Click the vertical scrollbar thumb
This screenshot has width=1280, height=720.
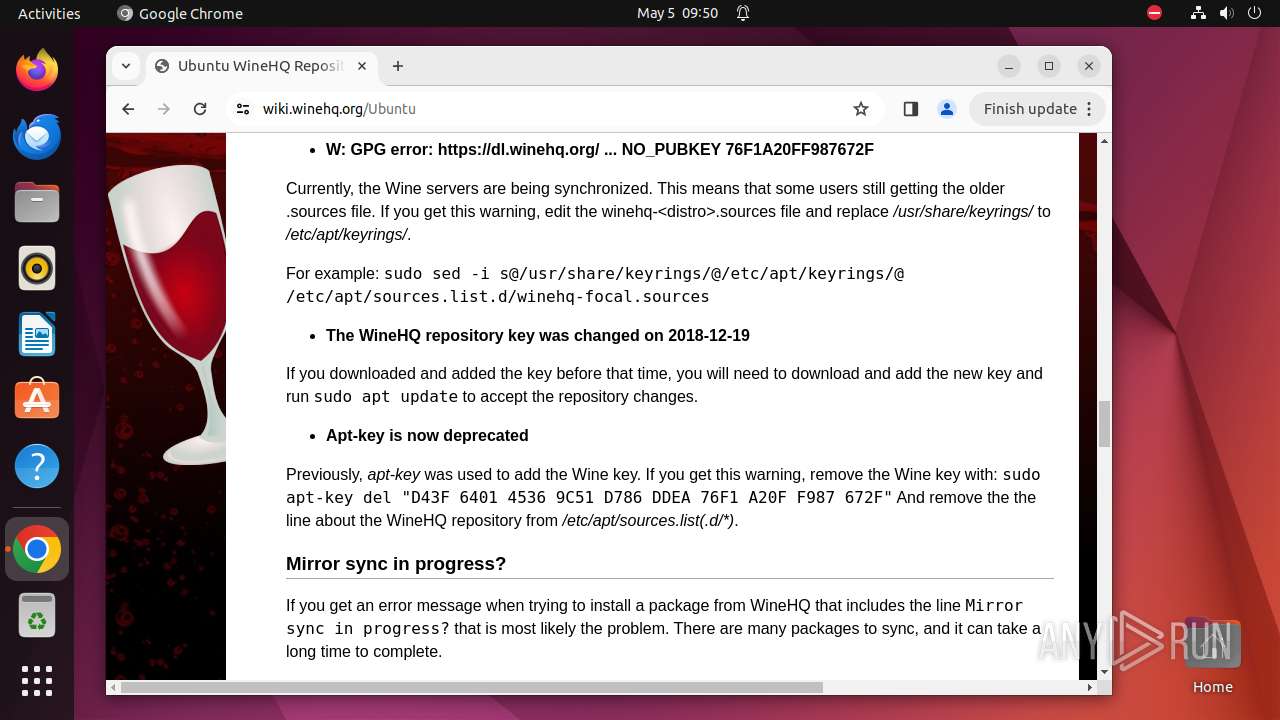[1105, 424]
